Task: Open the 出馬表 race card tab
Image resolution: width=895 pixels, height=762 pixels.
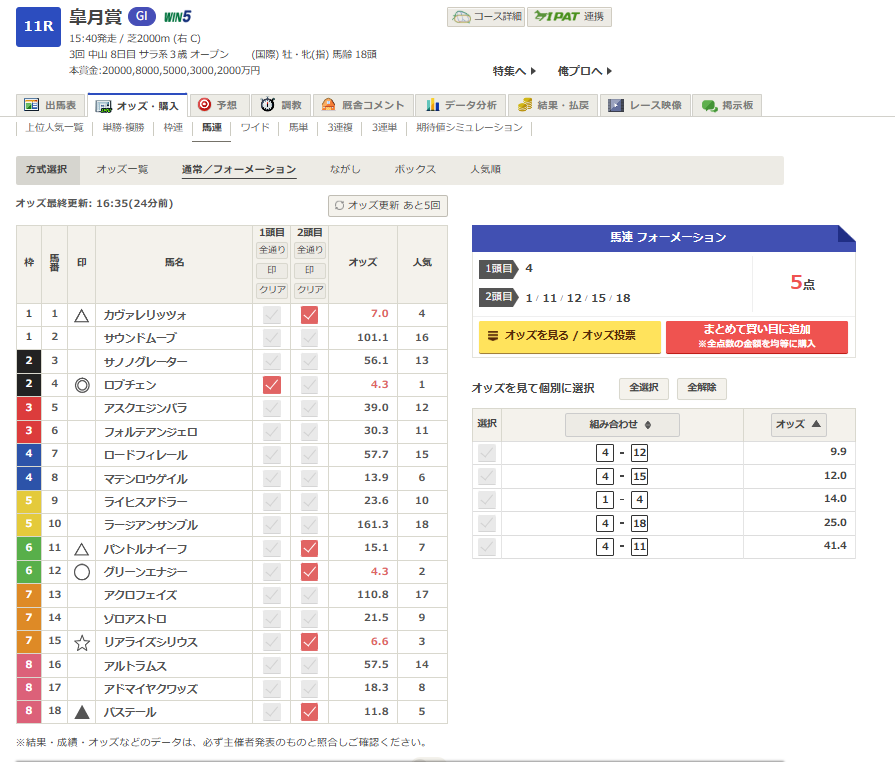Action: click(x=50, y=105)
